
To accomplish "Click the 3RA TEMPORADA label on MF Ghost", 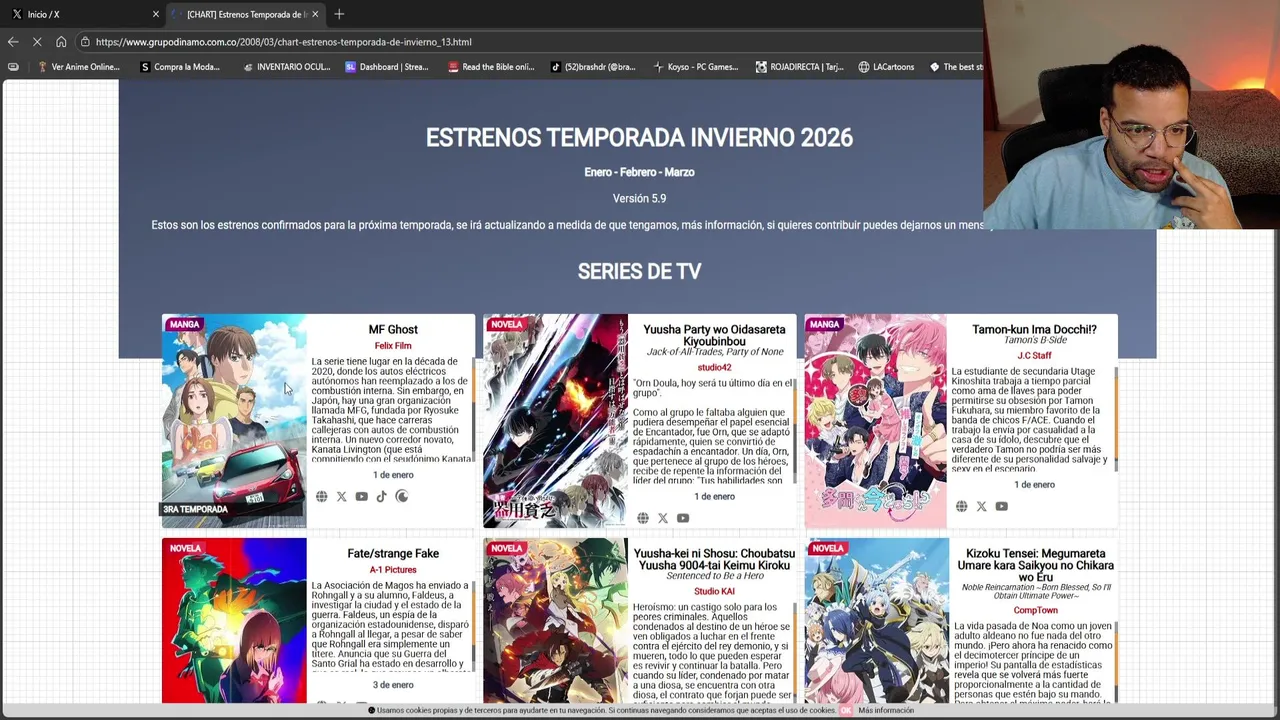I will (x=196, y=510).
